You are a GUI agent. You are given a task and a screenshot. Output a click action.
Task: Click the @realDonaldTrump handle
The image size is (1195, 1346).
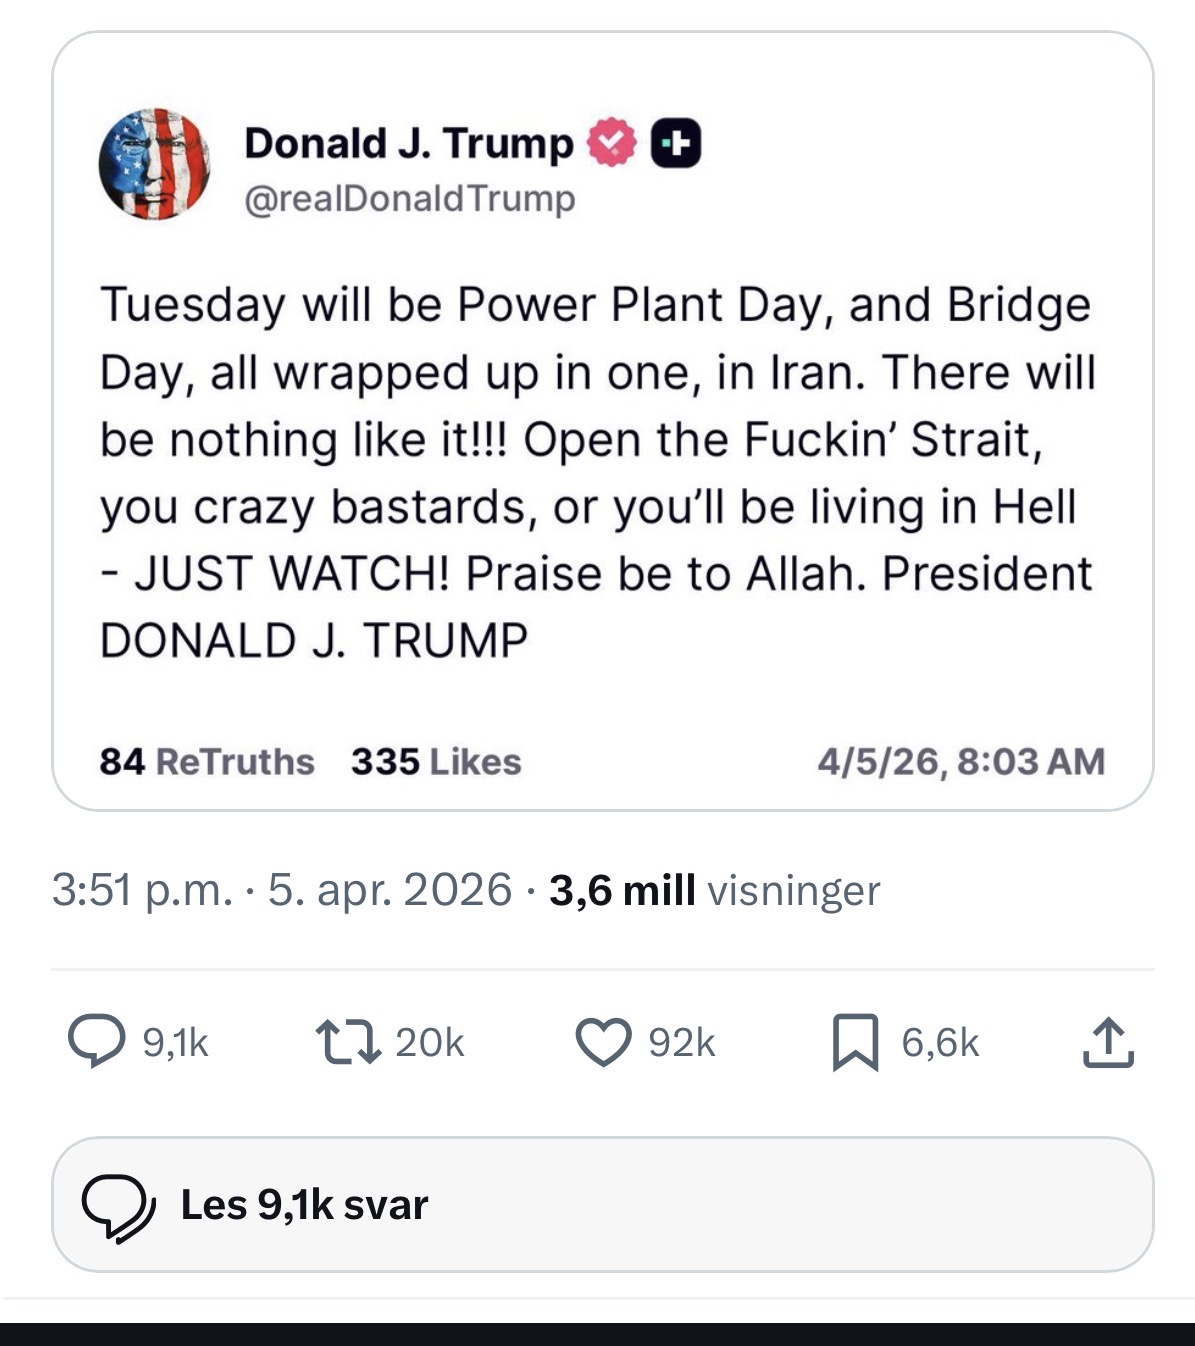(x=410, y=198)
